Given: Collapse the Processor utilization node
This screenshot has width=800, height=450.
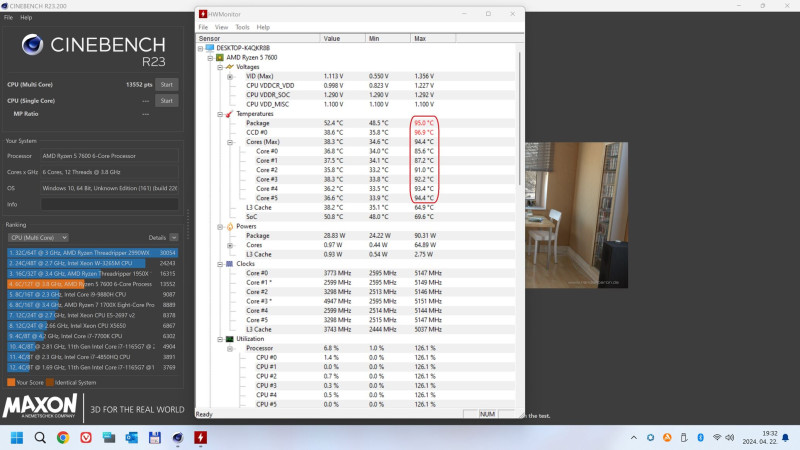Looking at the screenshot, I should point(230,348).
